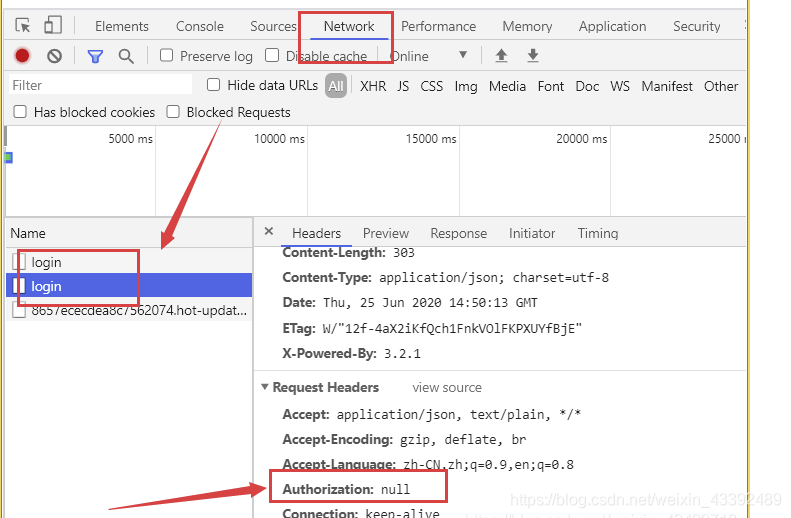Screen dimensions: 791x518
Task: Open the Performance tab
Action: 438,26
